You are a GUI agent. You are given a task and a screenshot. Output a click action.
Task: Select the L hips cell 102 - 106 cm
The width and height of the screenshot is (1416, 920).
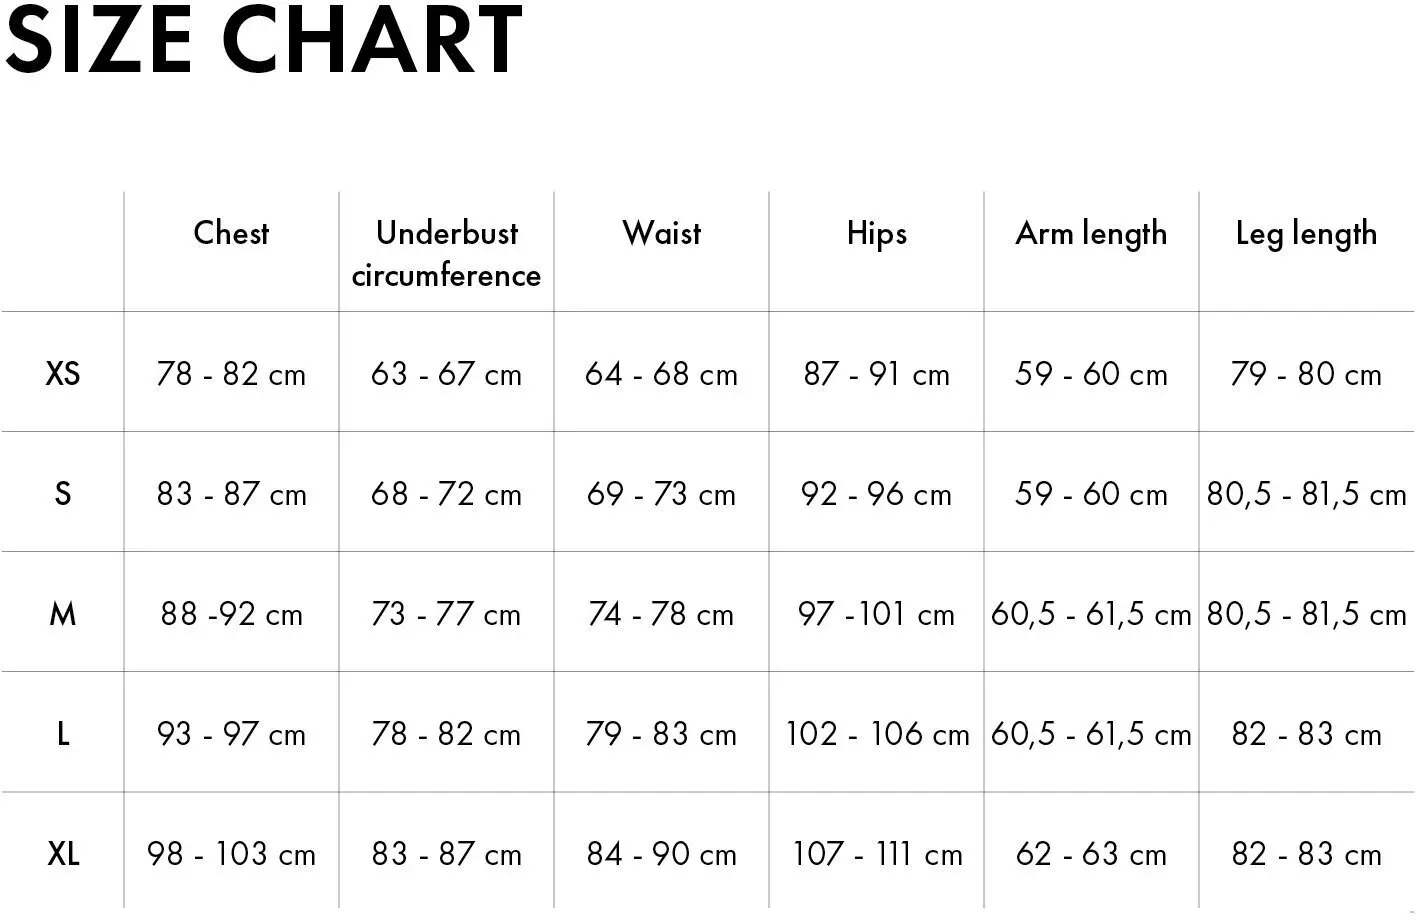click(x=877, y=734)
